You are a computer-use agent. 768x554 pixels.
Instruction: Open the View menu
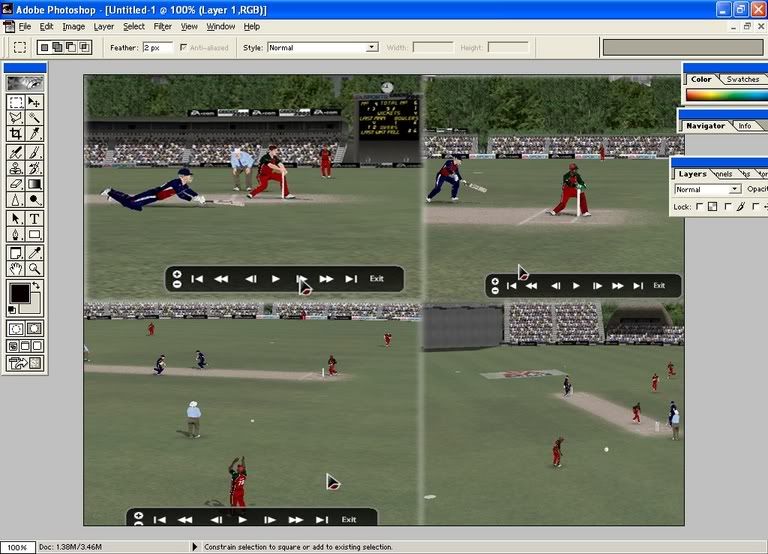click(189, 26)
